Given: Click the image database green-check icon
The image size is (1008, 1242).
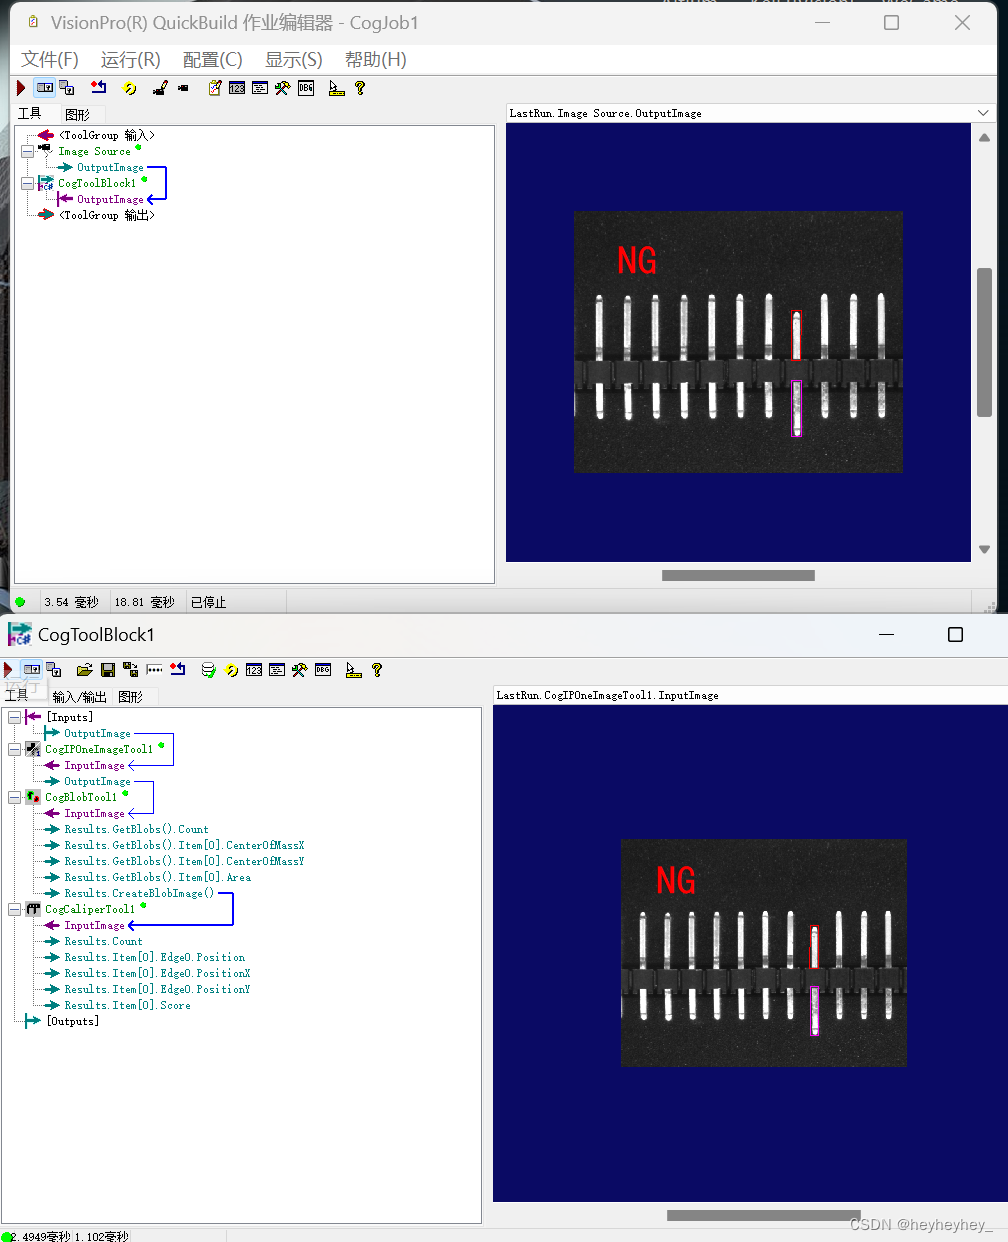Looking at the screenshot, I should click(x=208, y=670).
